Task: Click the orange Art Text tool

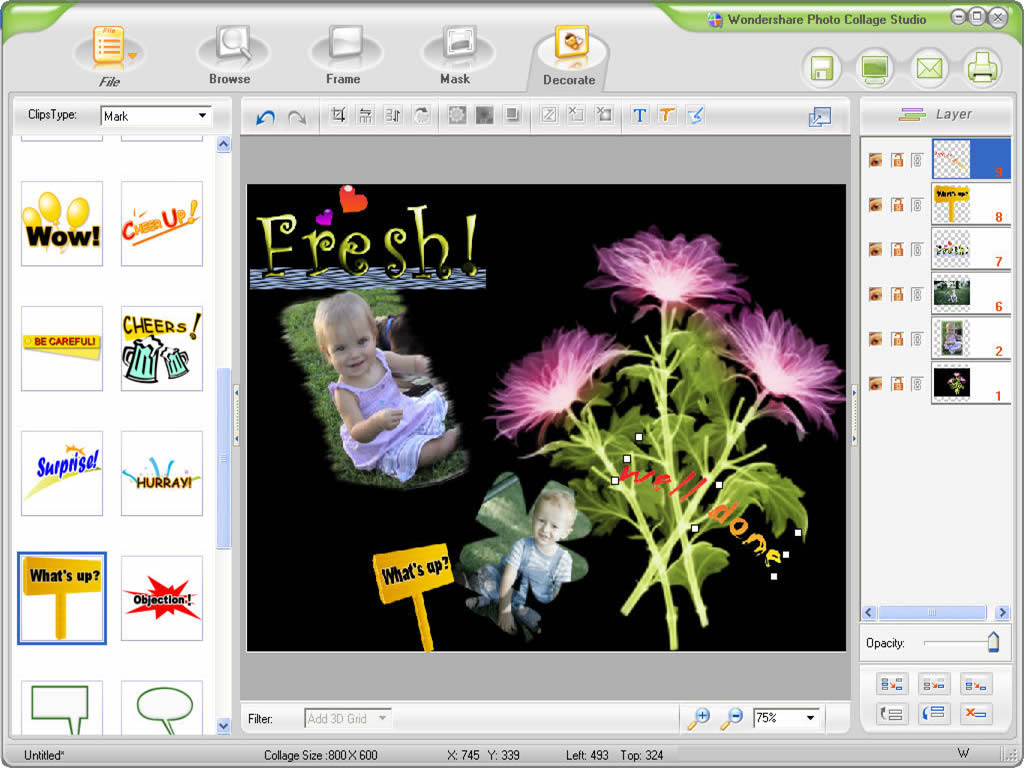Action: tap(667, 116)
